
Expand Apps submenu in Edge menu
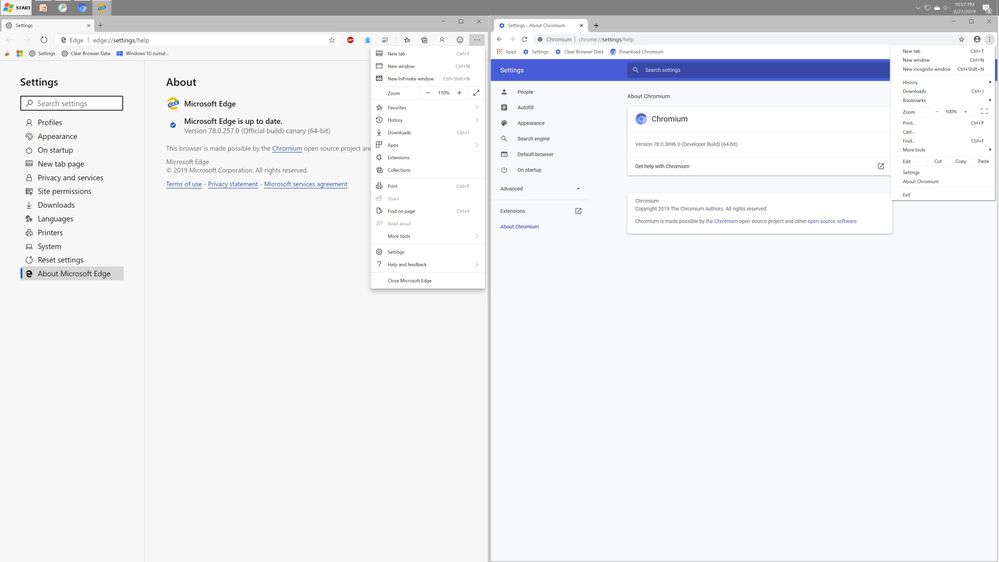(477, 145)
